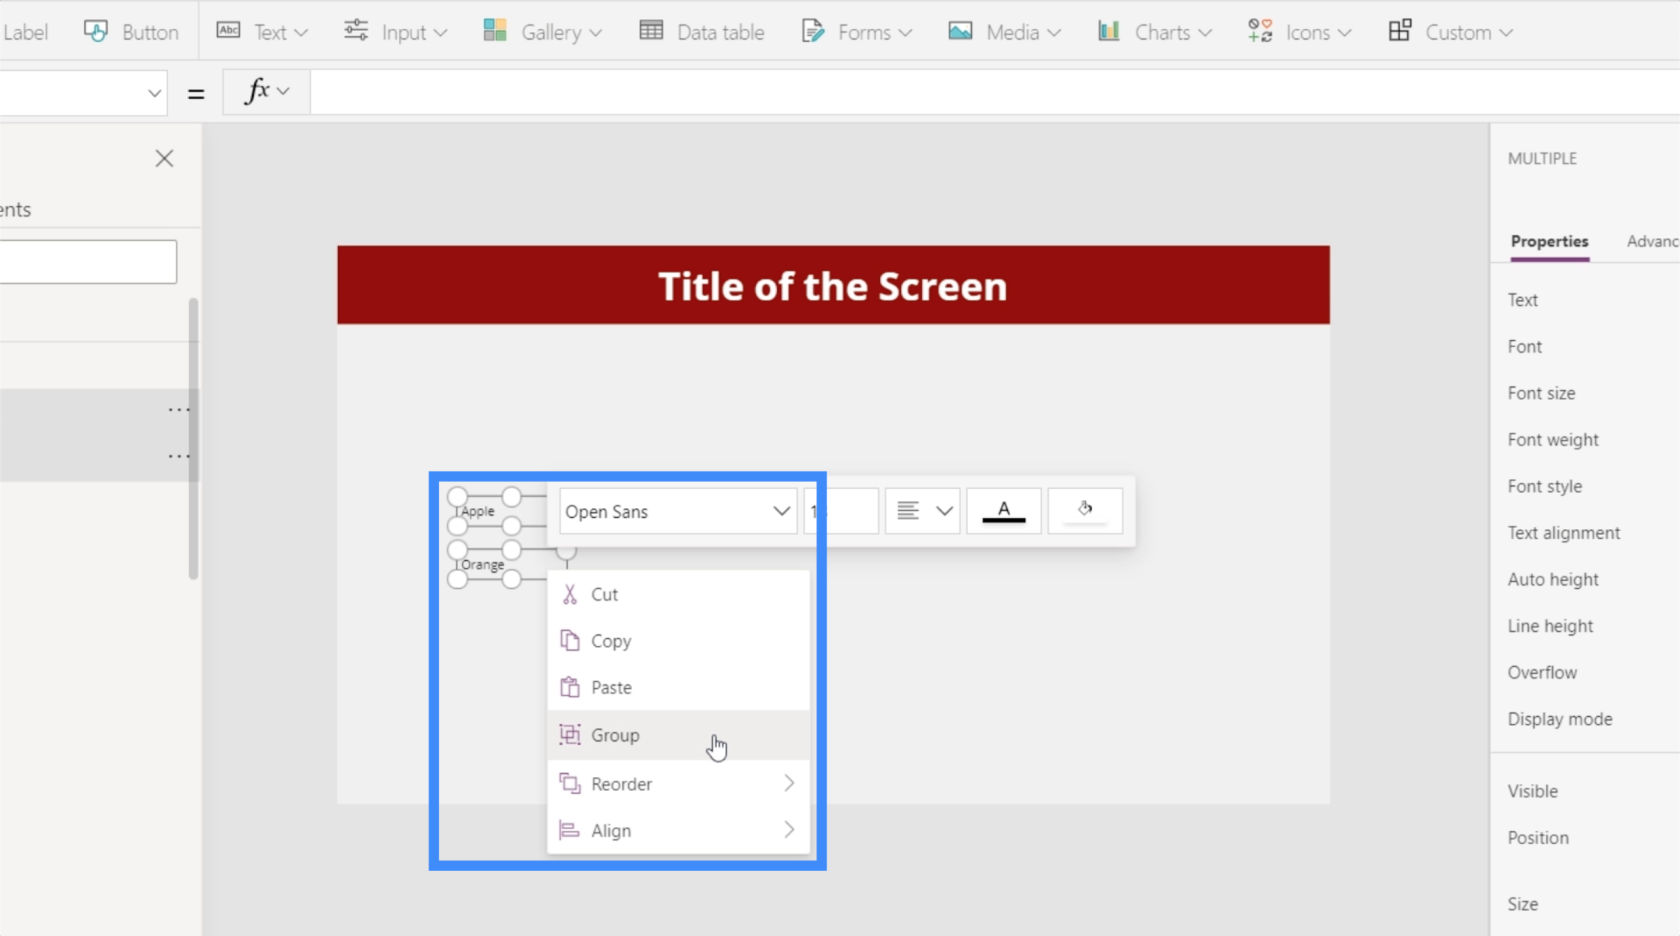Click the Cut scissors icon
Image resolution: width=1680 pixels, height=936 pixels.
pyautogui.click(x=570, y=594)
